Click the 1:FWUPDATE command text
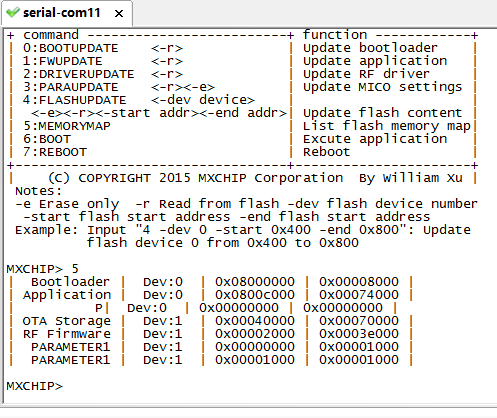 click(x=63, y=61)
